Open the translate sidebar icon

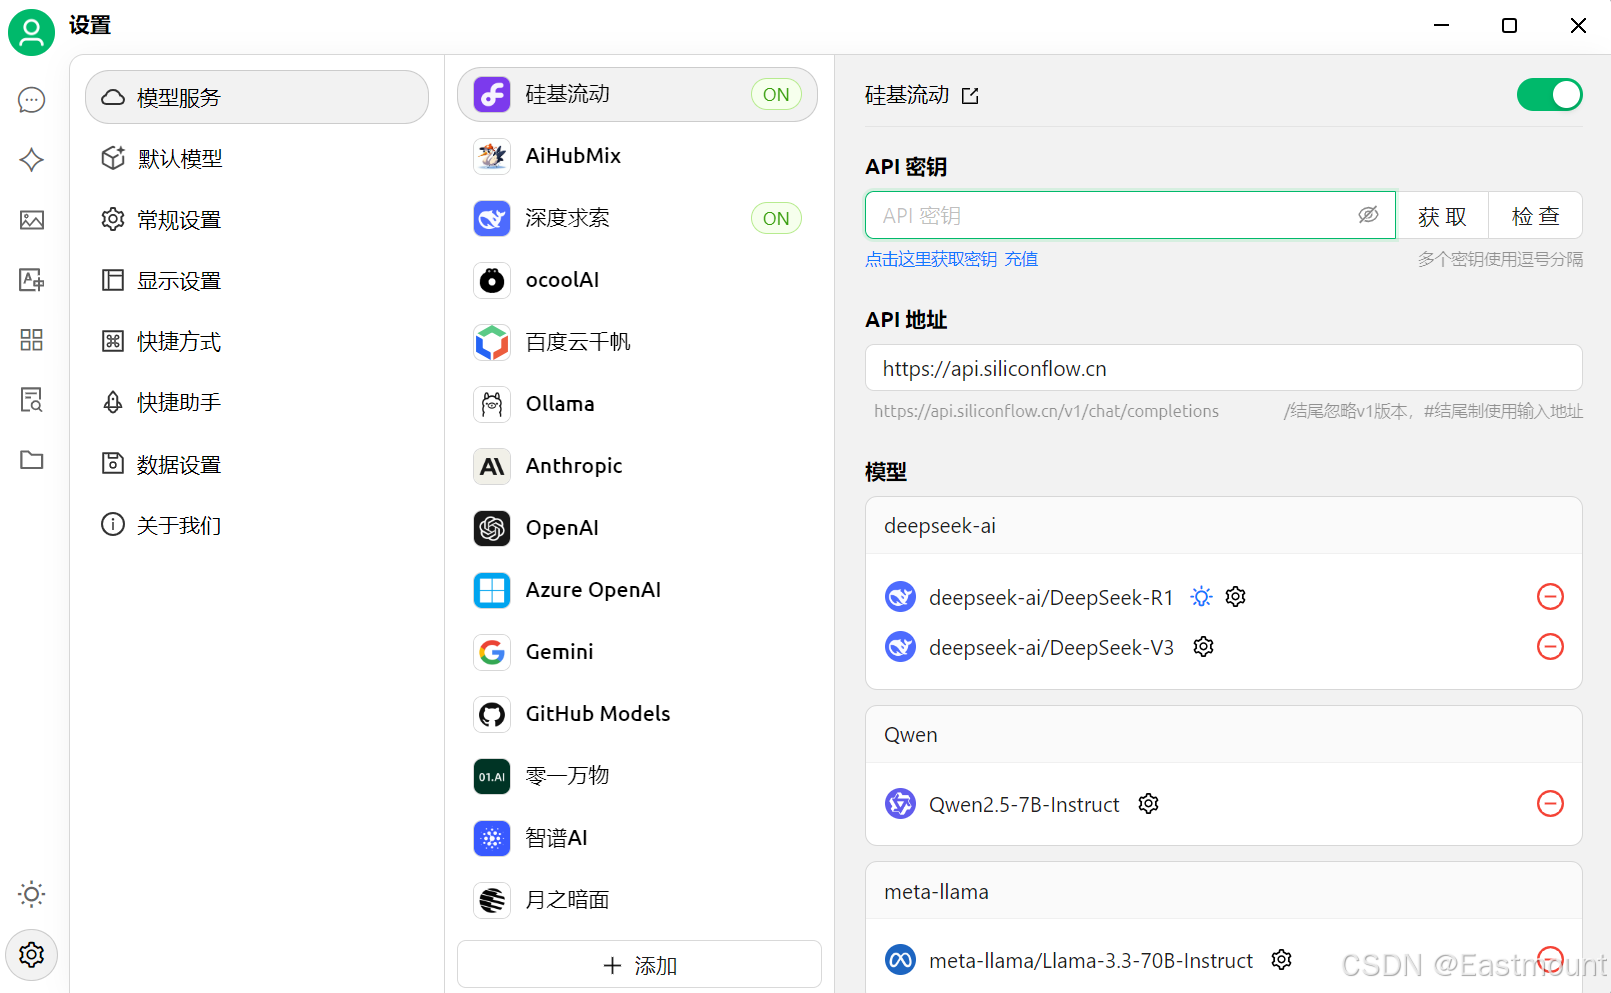tap(32, 280)
